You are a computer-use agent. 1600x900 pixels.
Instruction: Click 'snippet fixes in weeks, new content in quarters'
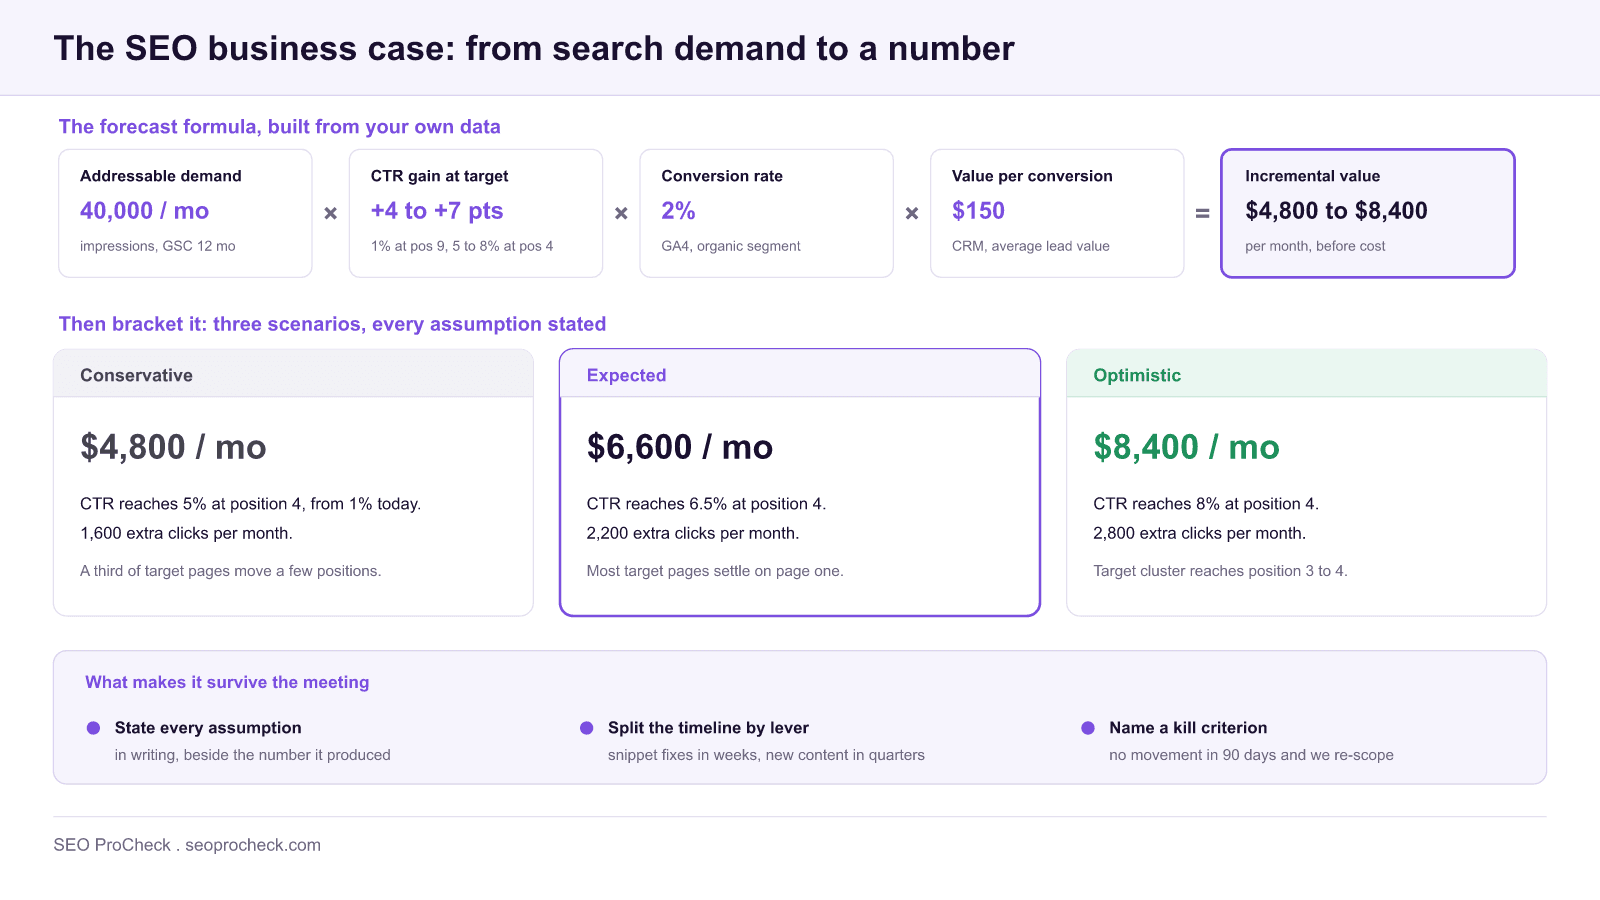pos(766,755)
